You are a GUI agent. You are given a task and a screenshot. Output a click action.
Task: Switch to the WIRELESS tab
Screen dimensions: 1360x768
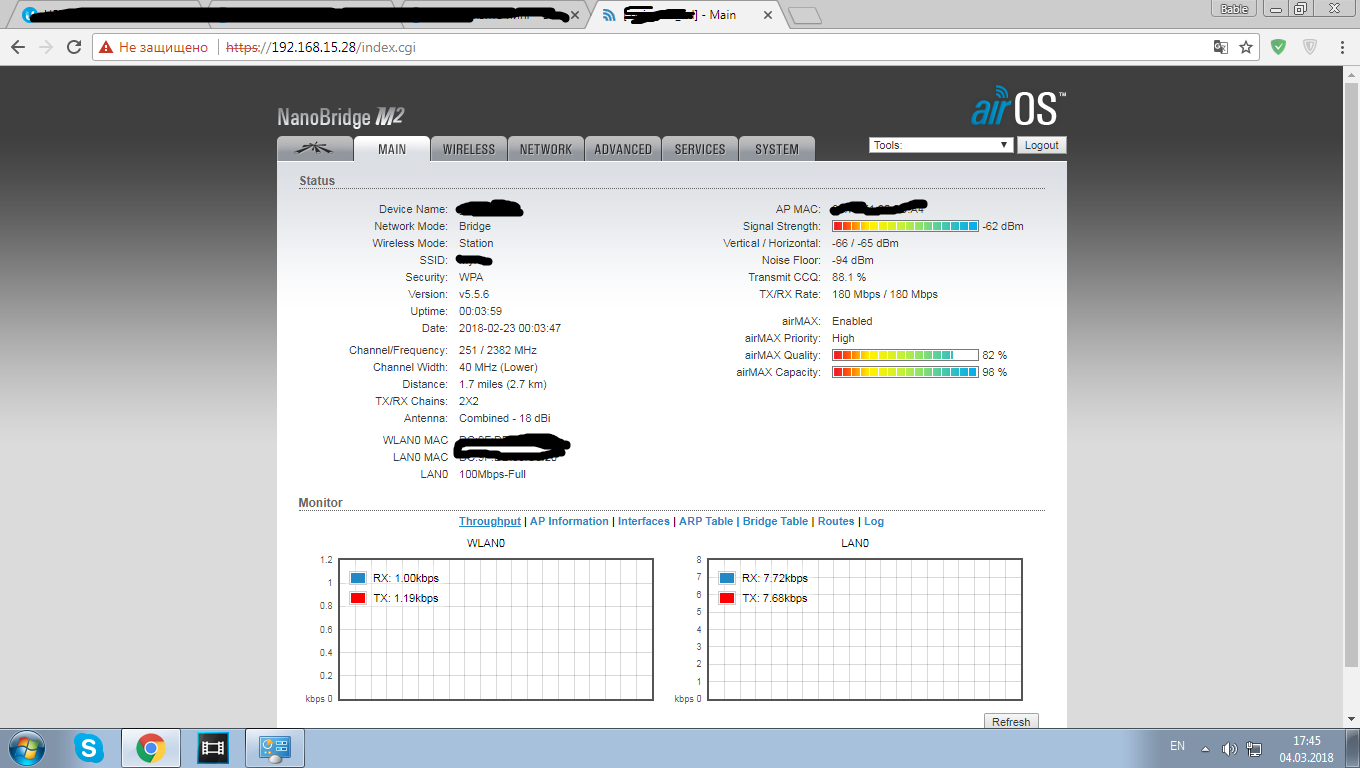(x=469, y=149)
